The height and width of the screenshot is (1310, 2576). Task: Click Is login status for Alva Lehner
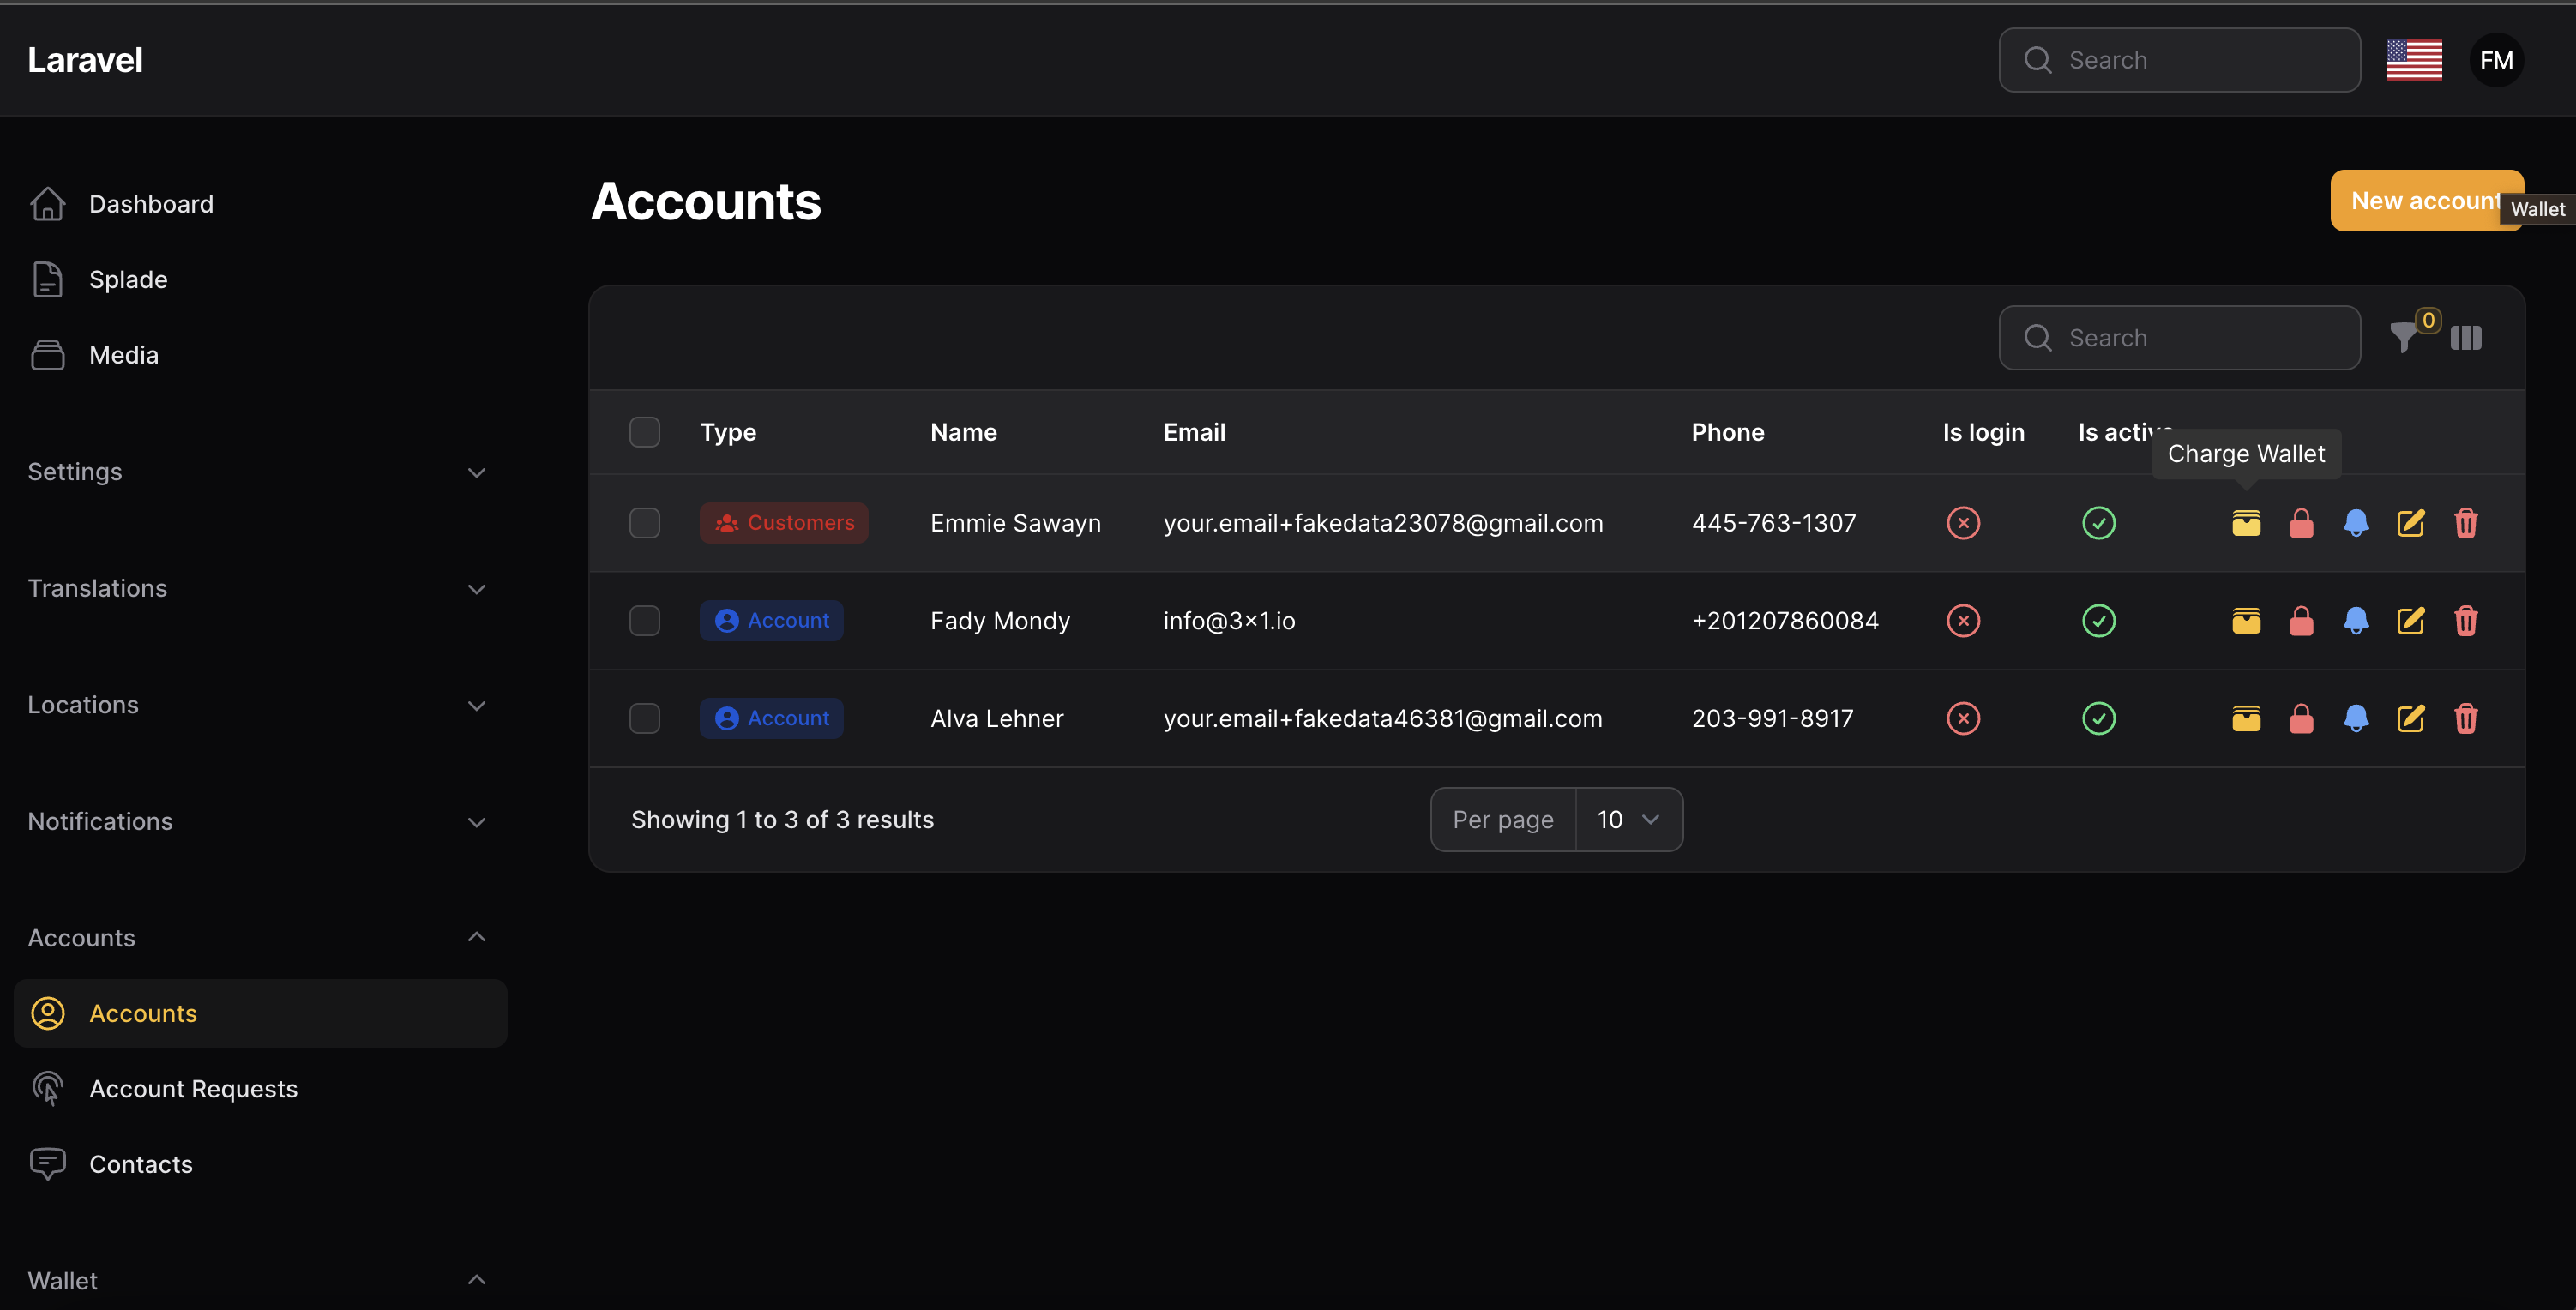(x=1963, y=718)
